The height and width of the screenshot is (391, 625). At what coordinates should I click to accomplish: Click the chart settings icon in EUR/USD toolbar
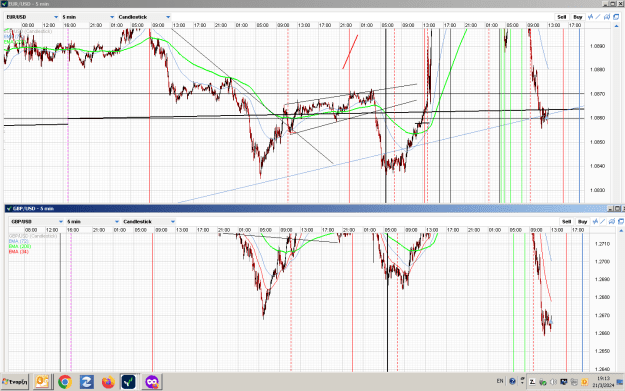click(607, 17)
